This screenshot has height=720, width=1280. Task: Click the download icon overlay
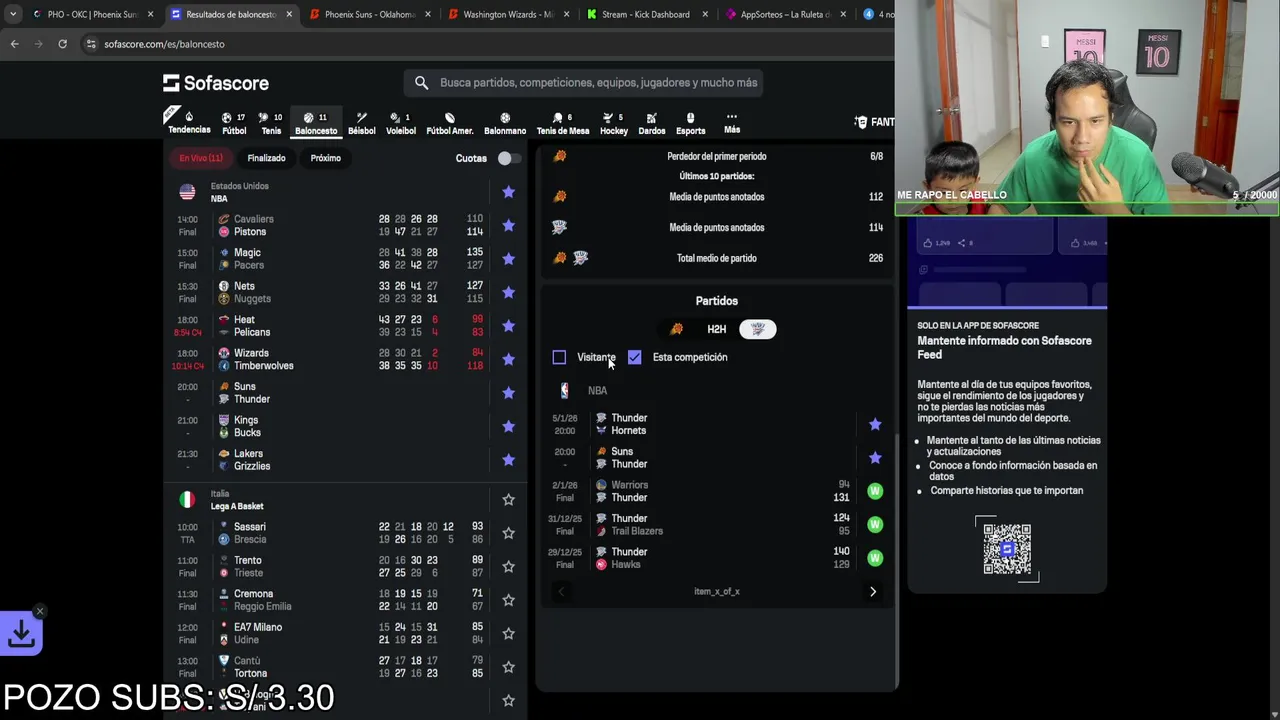[x=21, y=634]
